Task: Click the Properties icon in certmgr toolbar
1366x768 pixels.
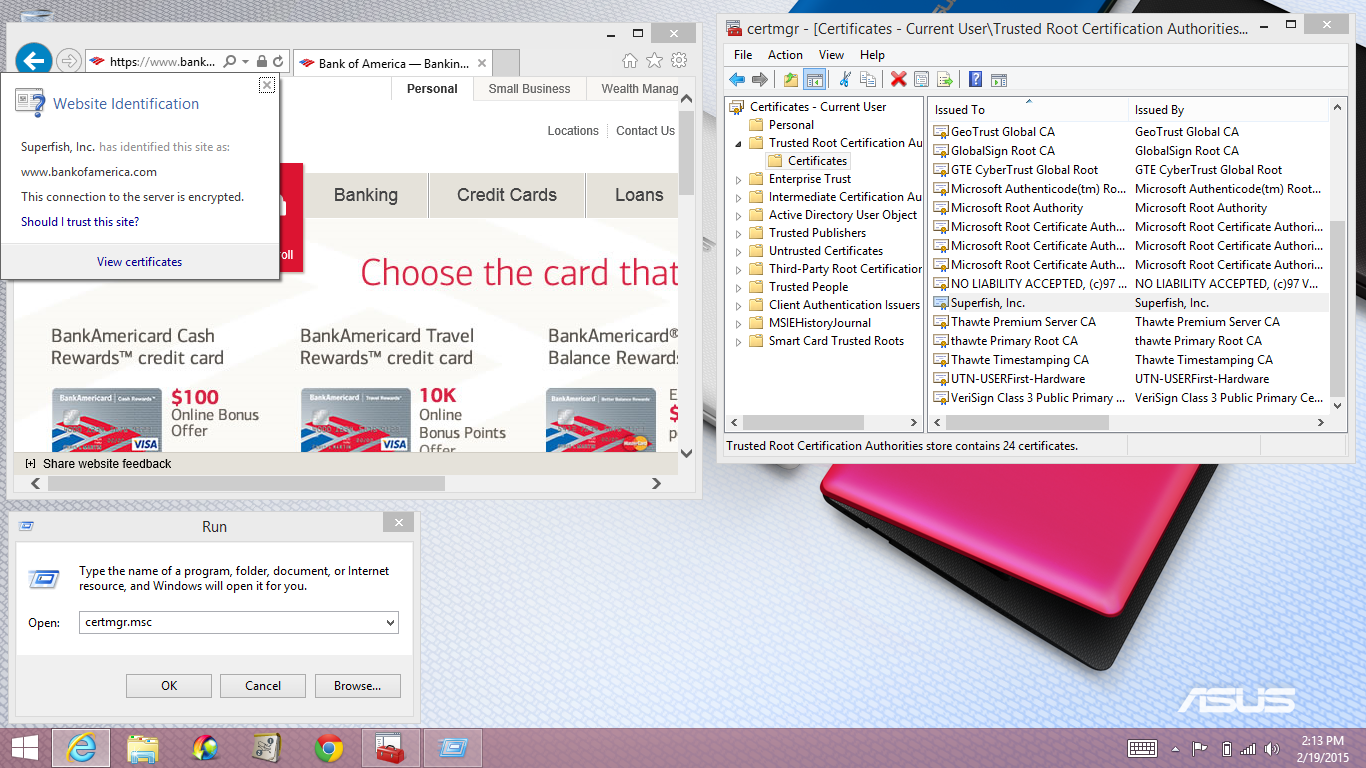Action: coord(921,80)
